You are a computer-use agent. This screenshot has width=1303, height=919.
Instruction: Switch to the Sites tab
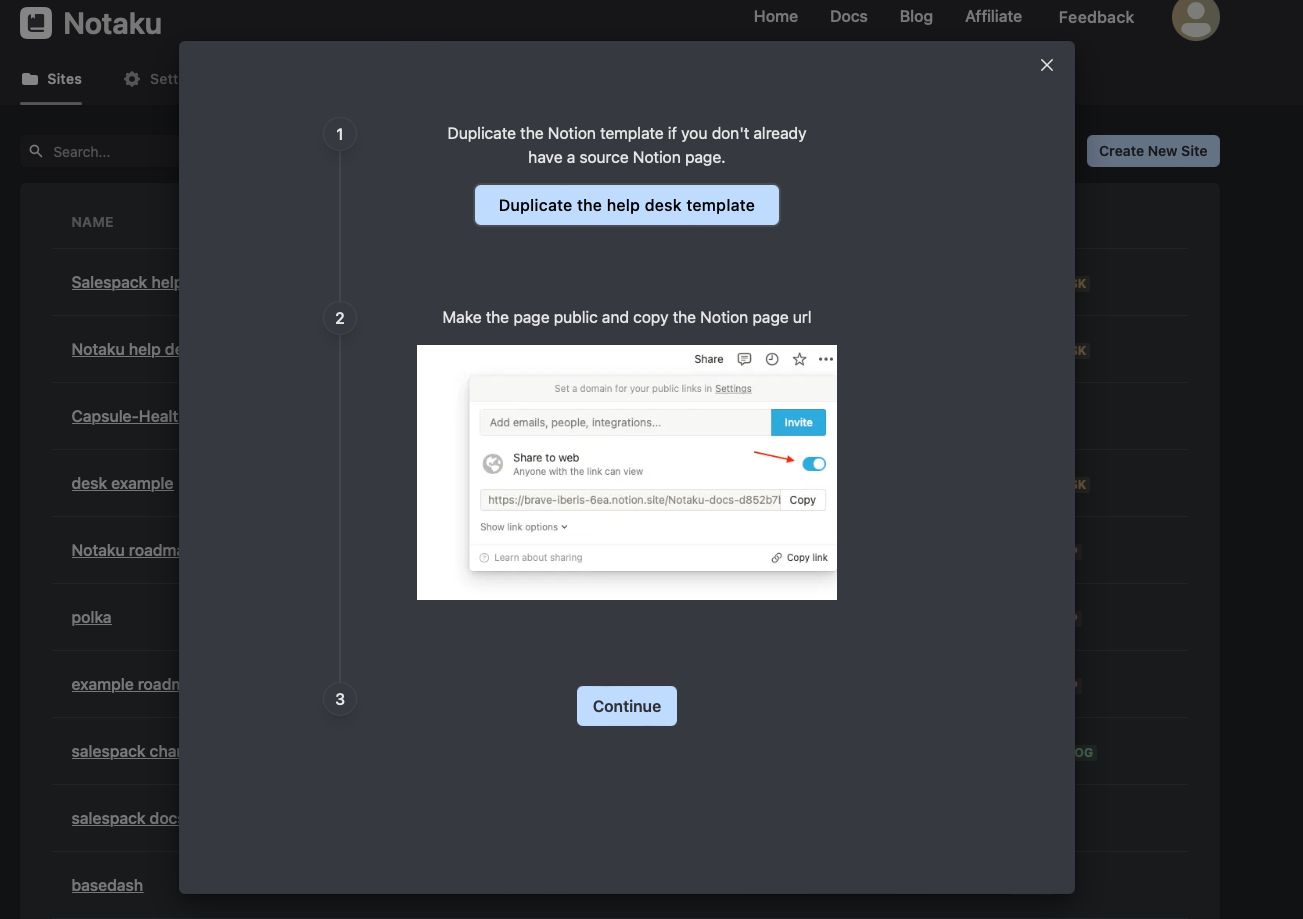click(x=51, y=79)
